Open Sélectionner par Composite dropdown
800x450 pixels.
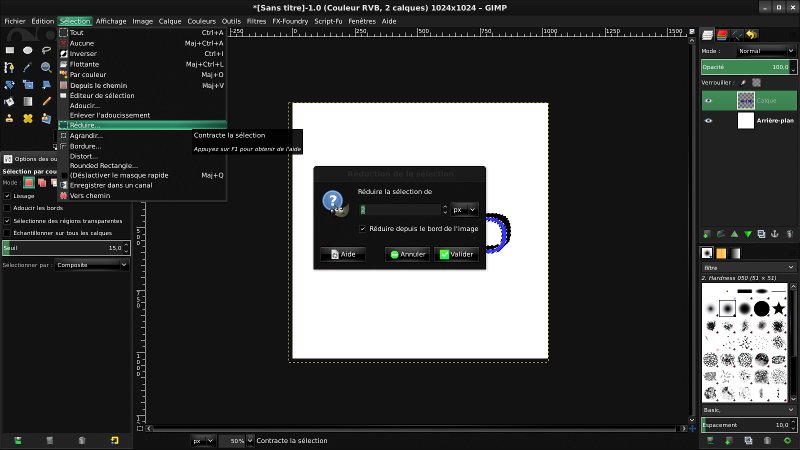click(91, 265)
